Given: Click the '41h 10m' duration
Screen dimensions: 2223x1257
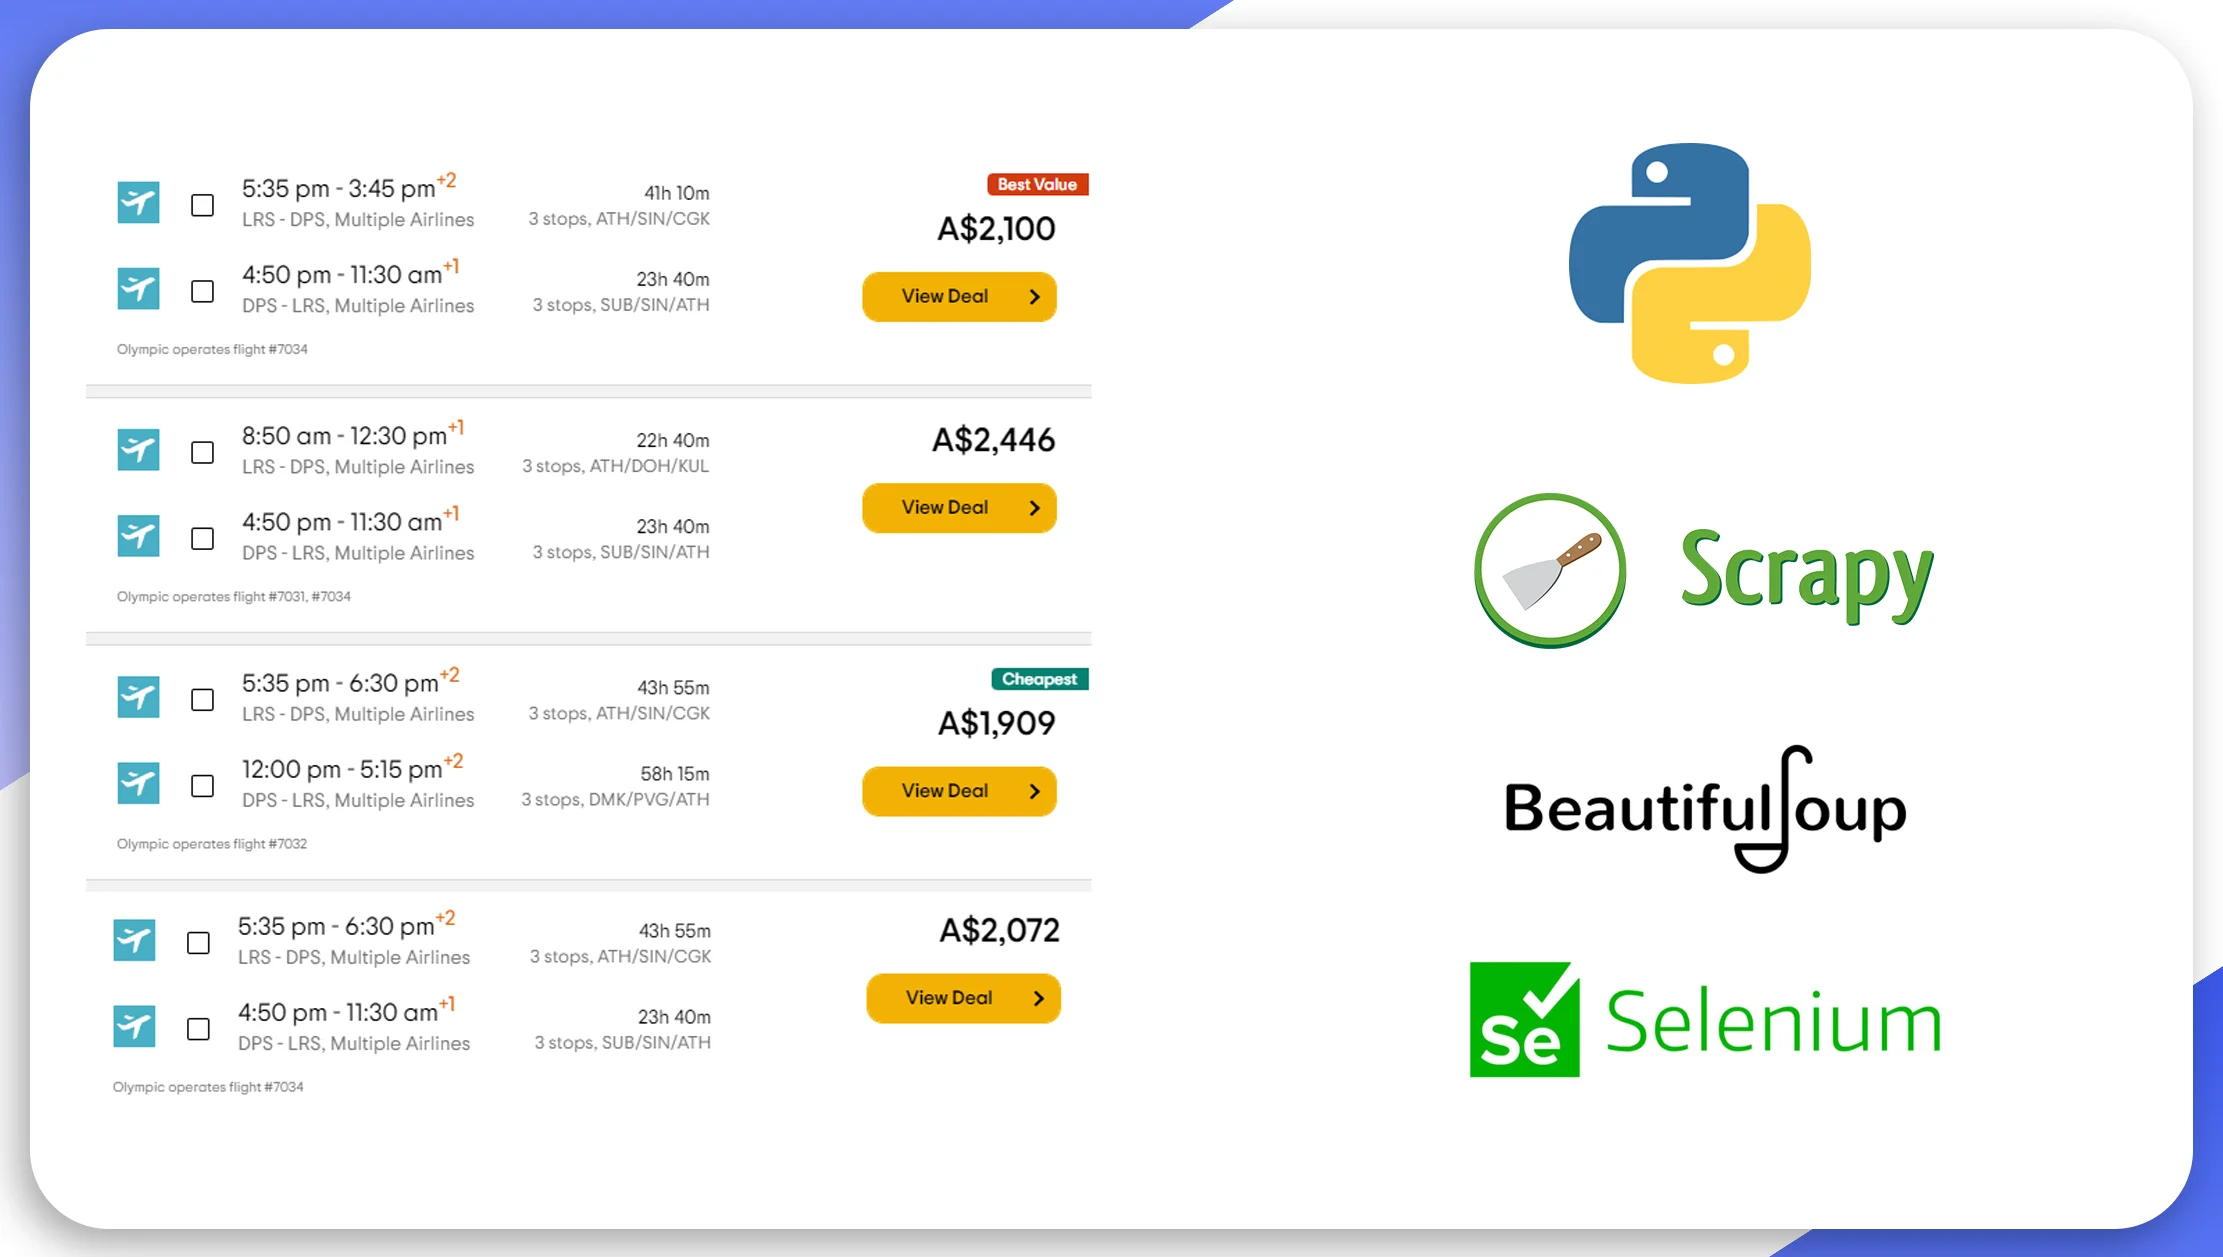Looking at the screenshot, I should click(677, 193).
